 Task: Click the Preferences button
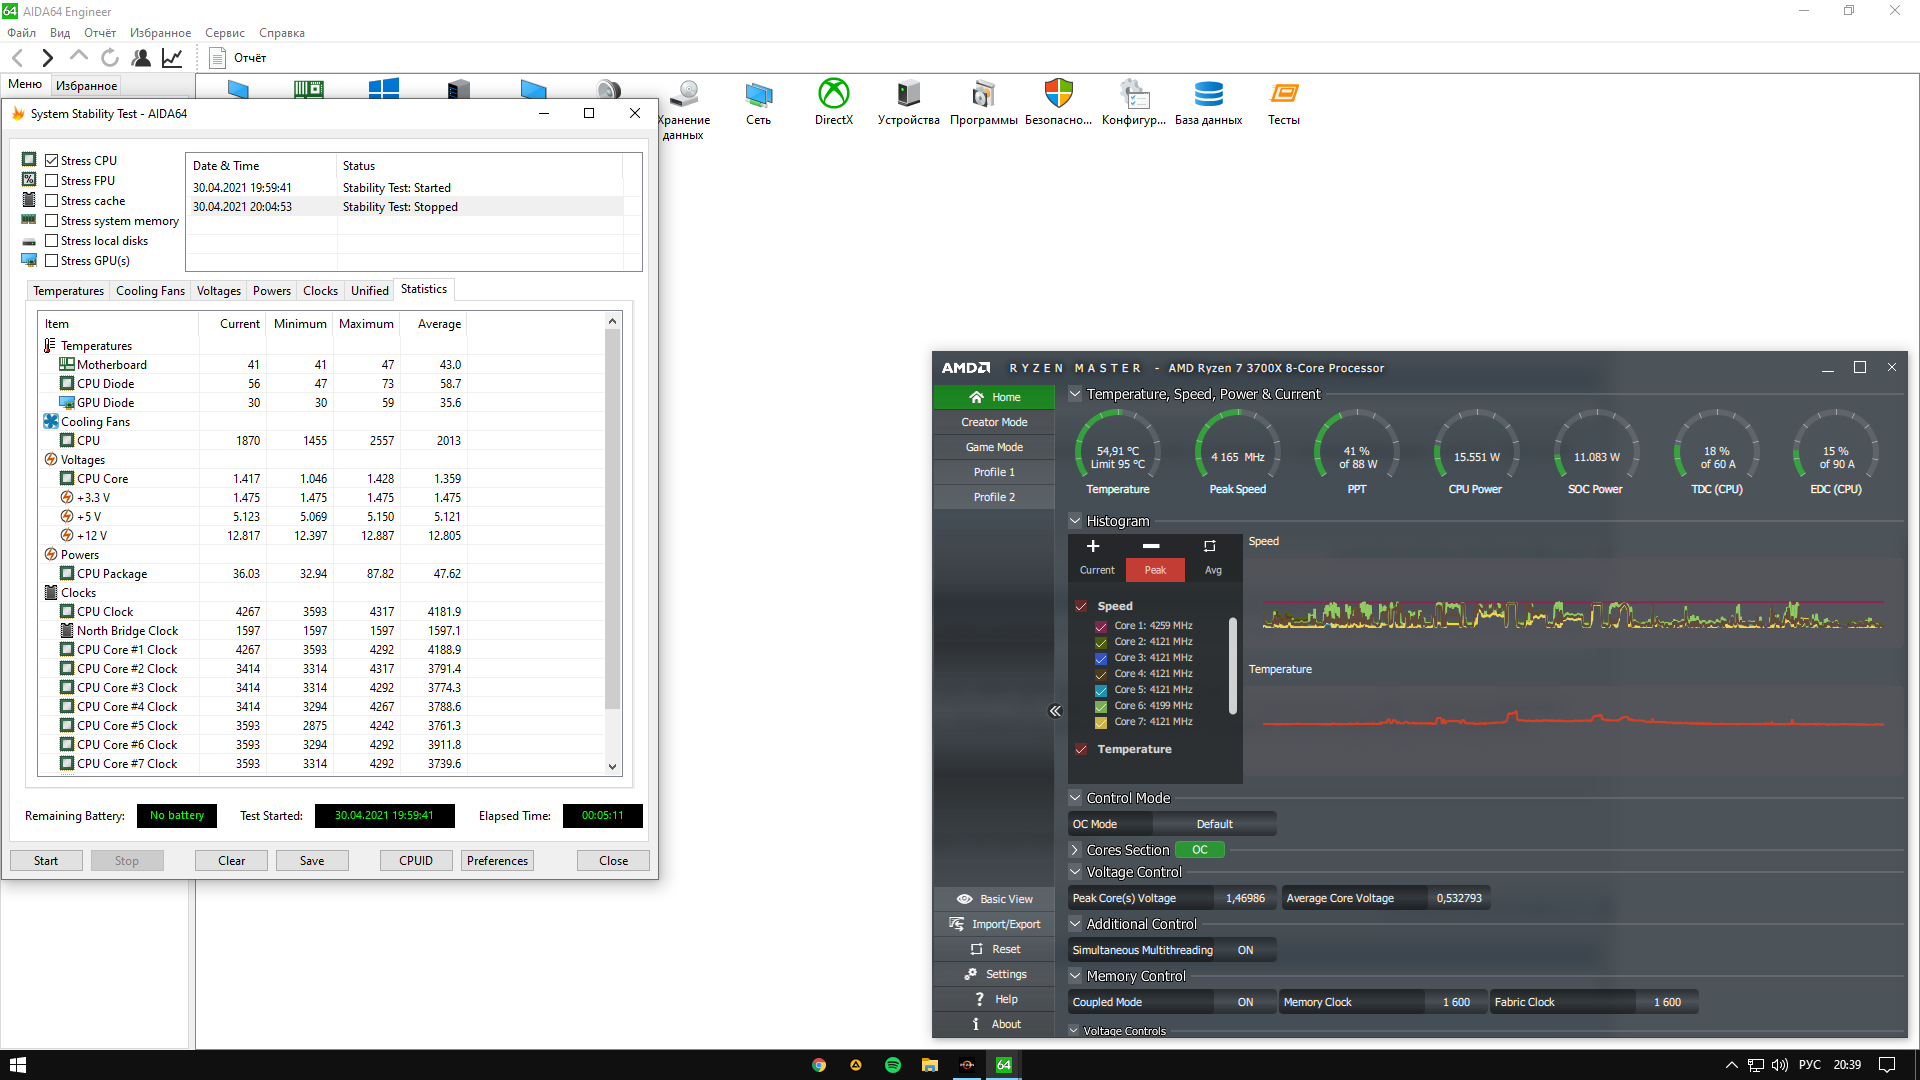coord(497,861)
